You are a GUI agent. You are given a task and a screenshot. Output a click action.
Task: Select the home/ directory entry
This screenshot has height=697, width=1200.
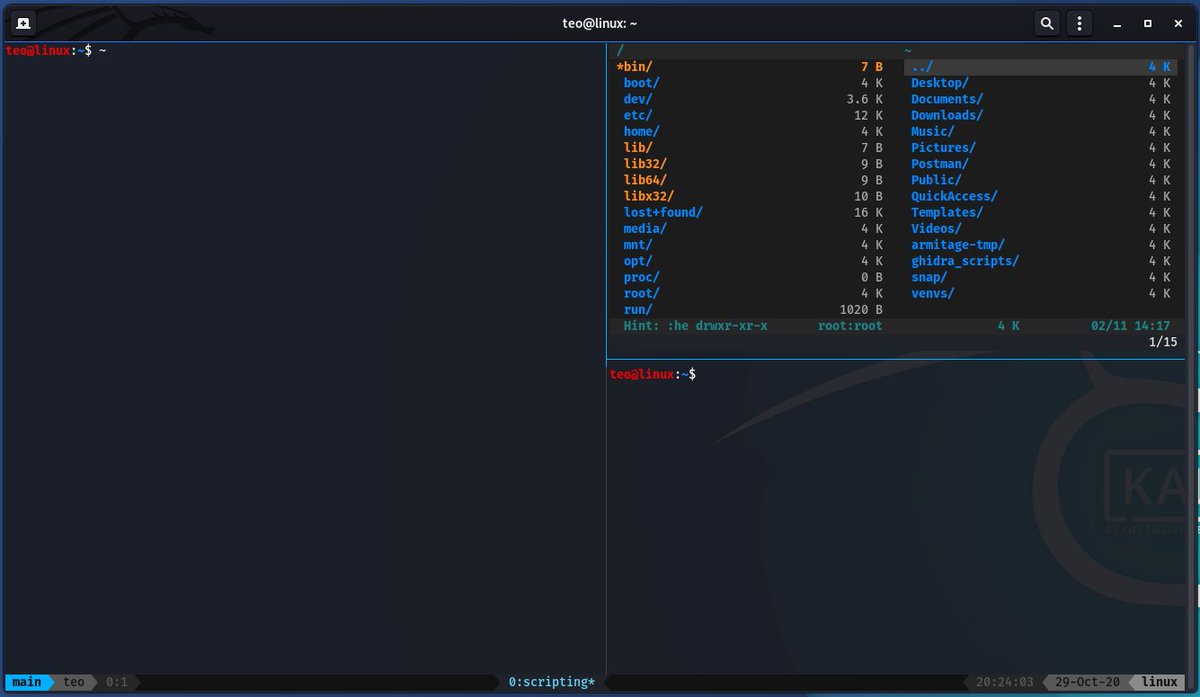pyautogui.click(x=751, y=131)
